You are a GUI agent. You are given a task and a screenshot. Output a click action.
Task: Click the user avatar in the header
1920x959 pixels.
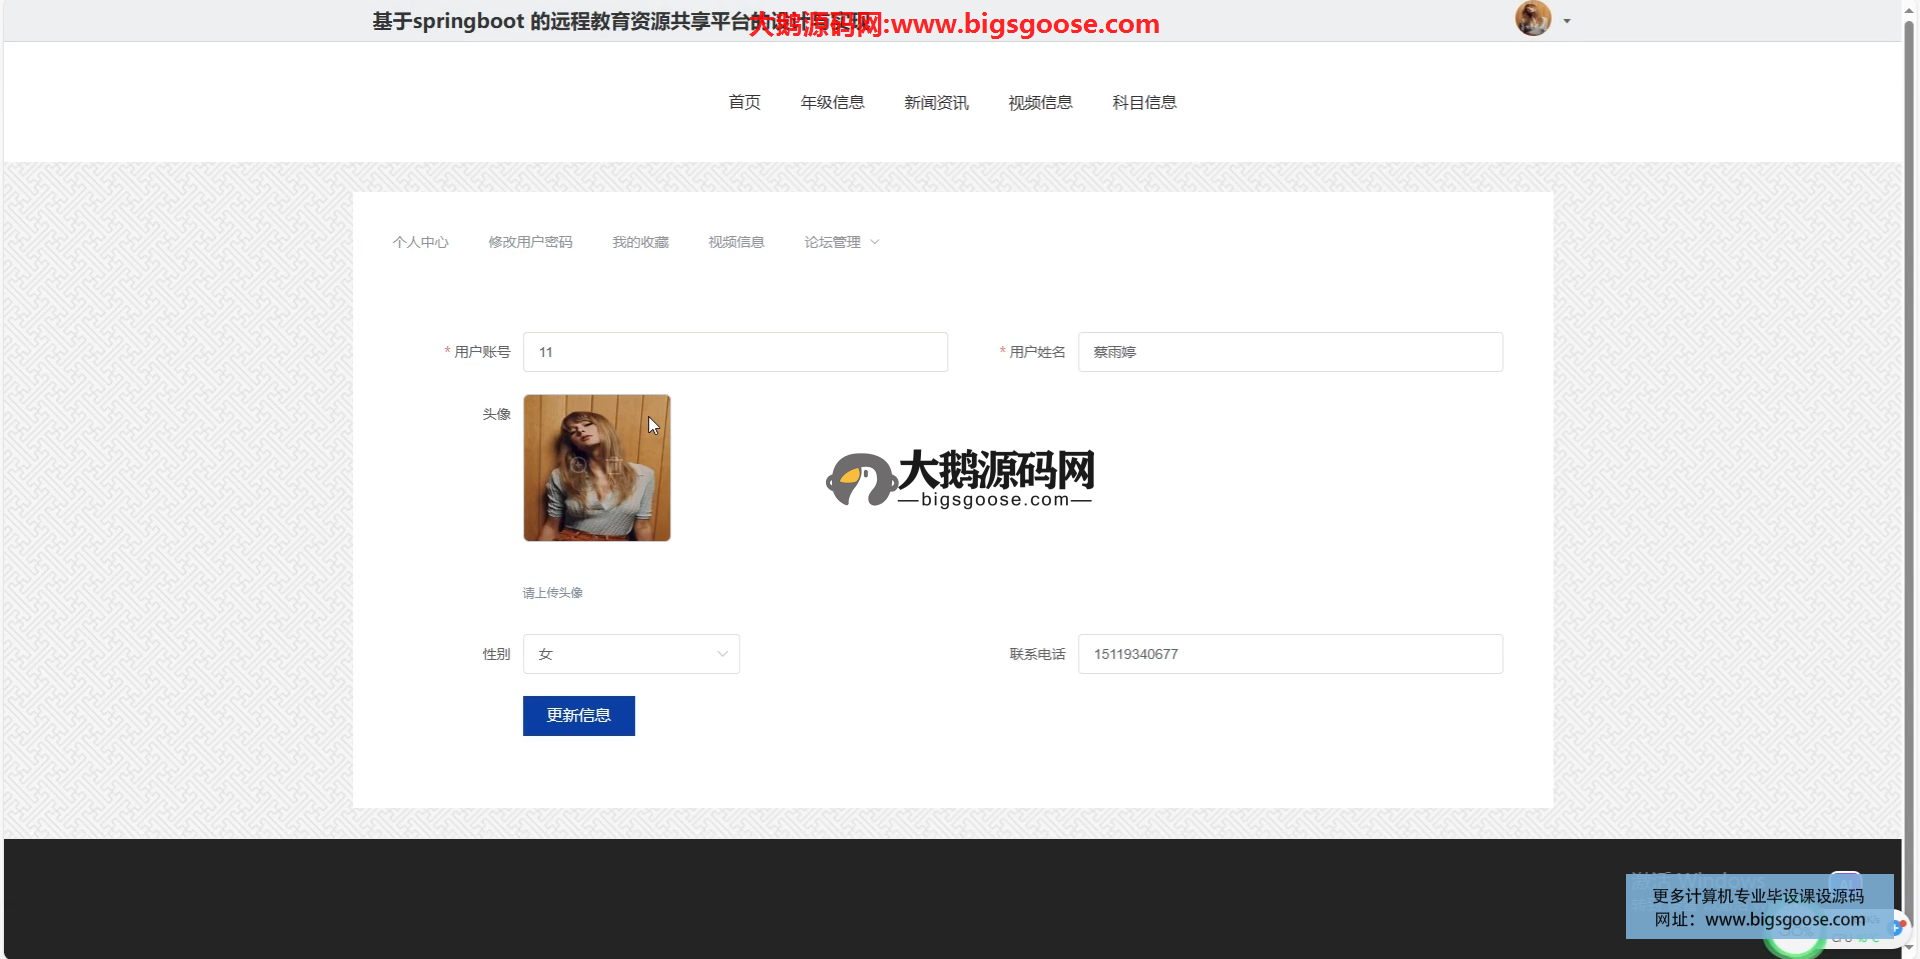coord(1532,19)
